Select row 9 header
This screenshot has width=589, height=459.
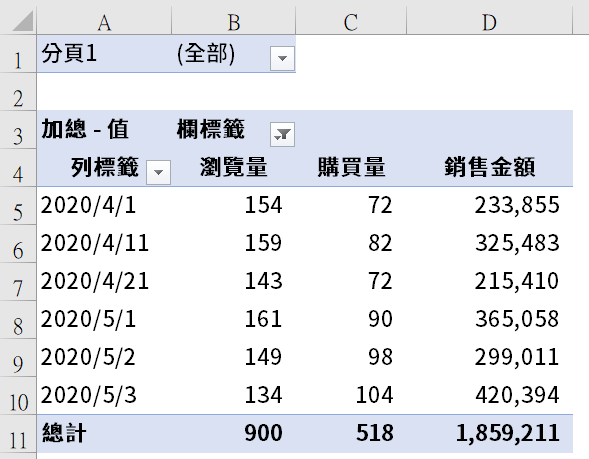(18, 358)
